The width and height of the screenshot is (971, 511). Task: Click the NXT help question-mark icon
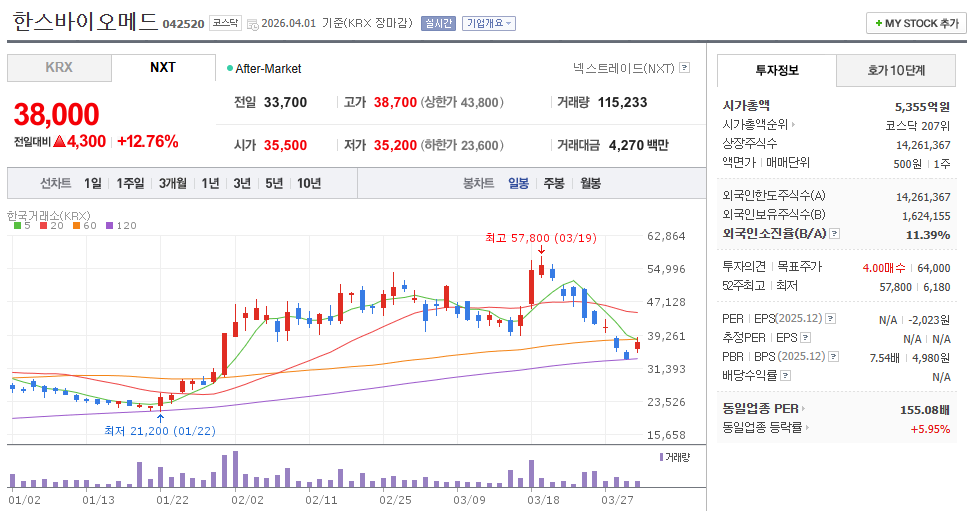tap(684, 68)
